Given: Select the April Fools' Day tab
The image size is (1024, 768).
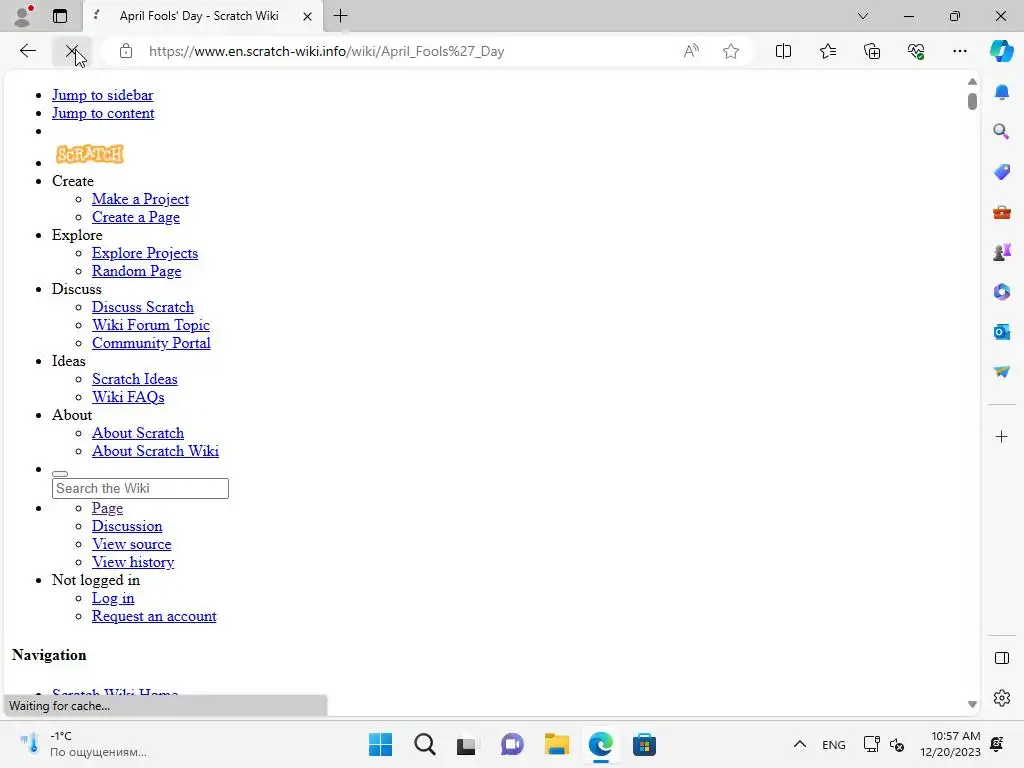Looking at the screenshot, I should point(202,16).
